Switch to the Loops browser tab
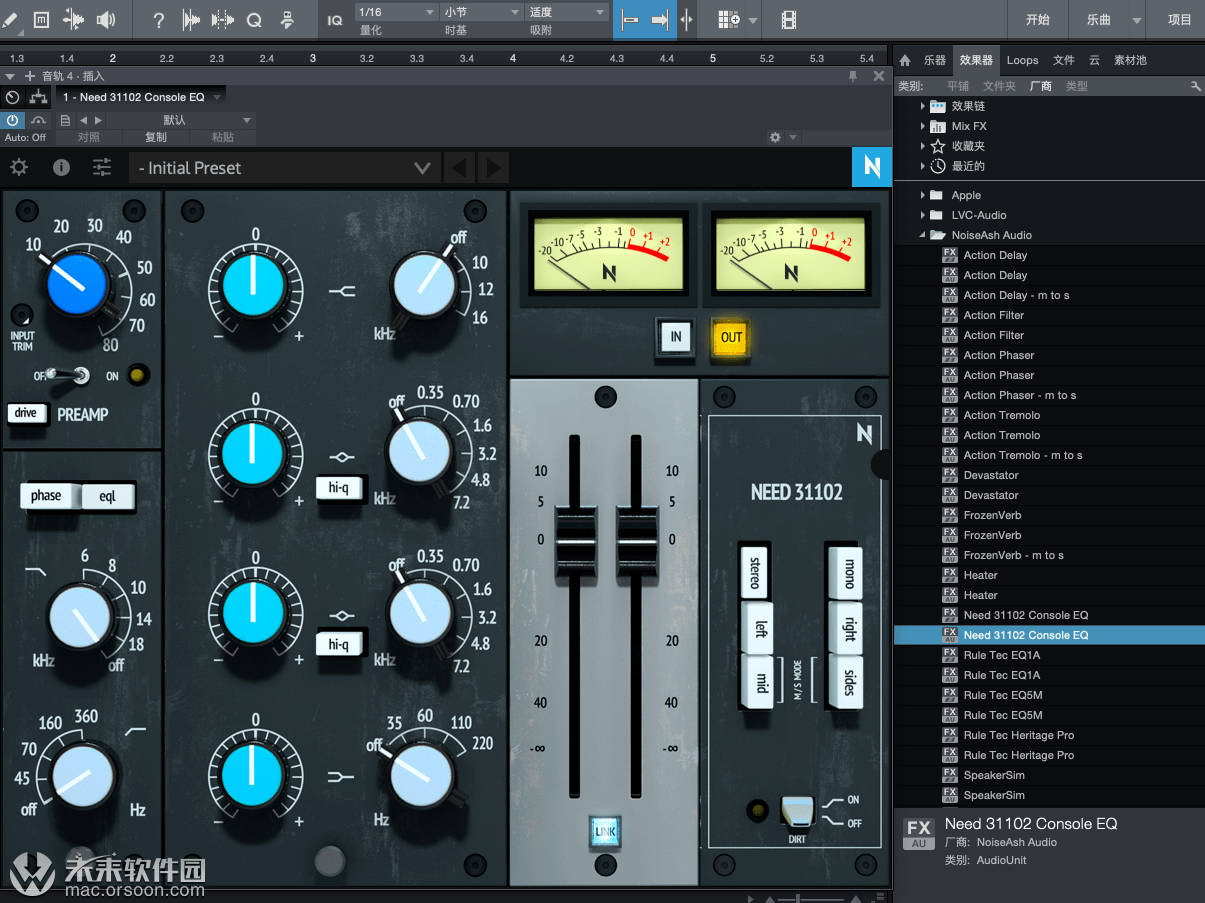The height and width of the screenshot is (903, 1205). pyautogui.click(x=1022, y=60)
